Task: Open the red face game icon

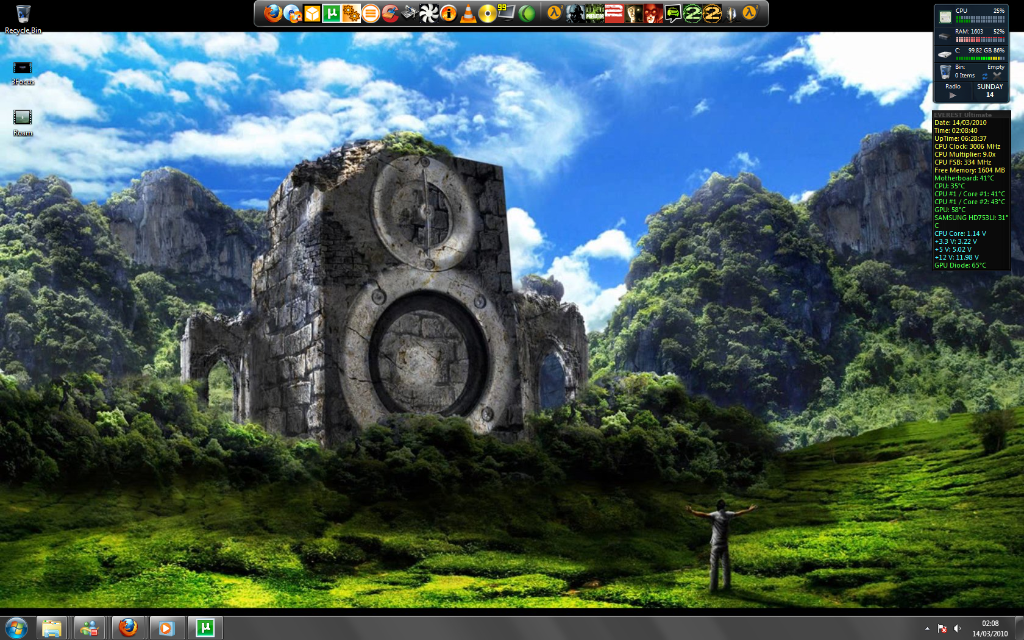Action: (x=653, y=13)
